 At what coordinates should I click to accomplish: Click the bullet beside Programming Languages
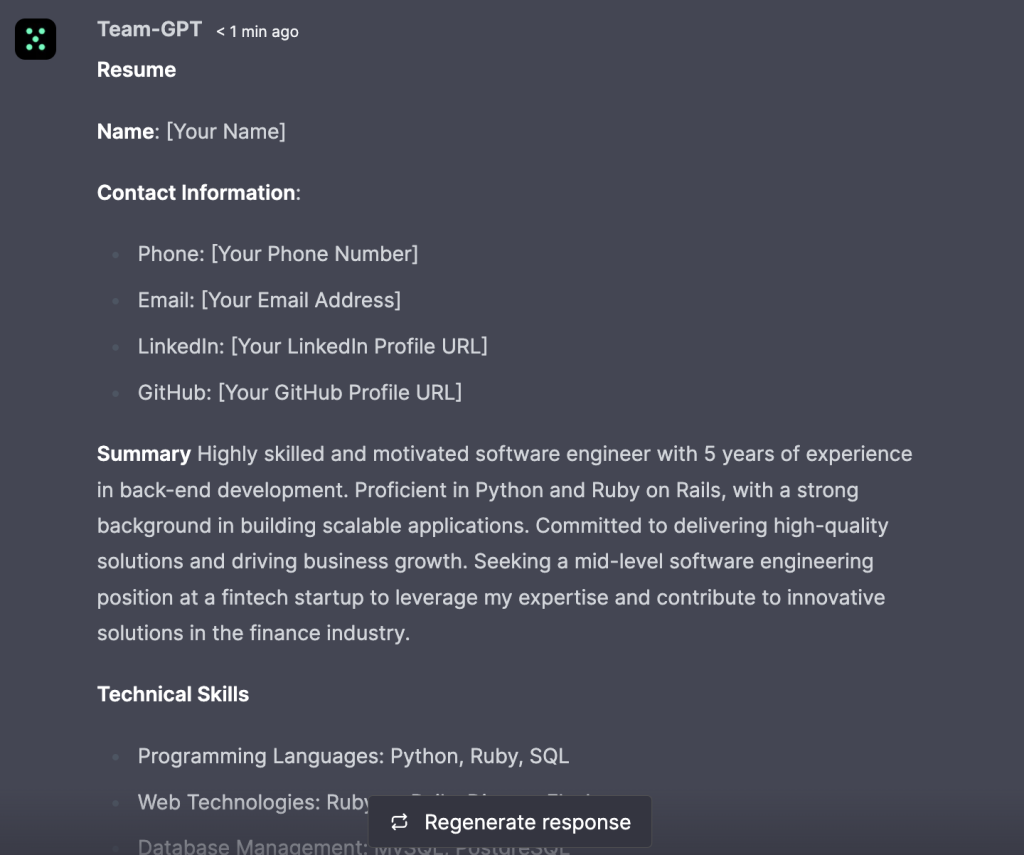pos(115,756)
